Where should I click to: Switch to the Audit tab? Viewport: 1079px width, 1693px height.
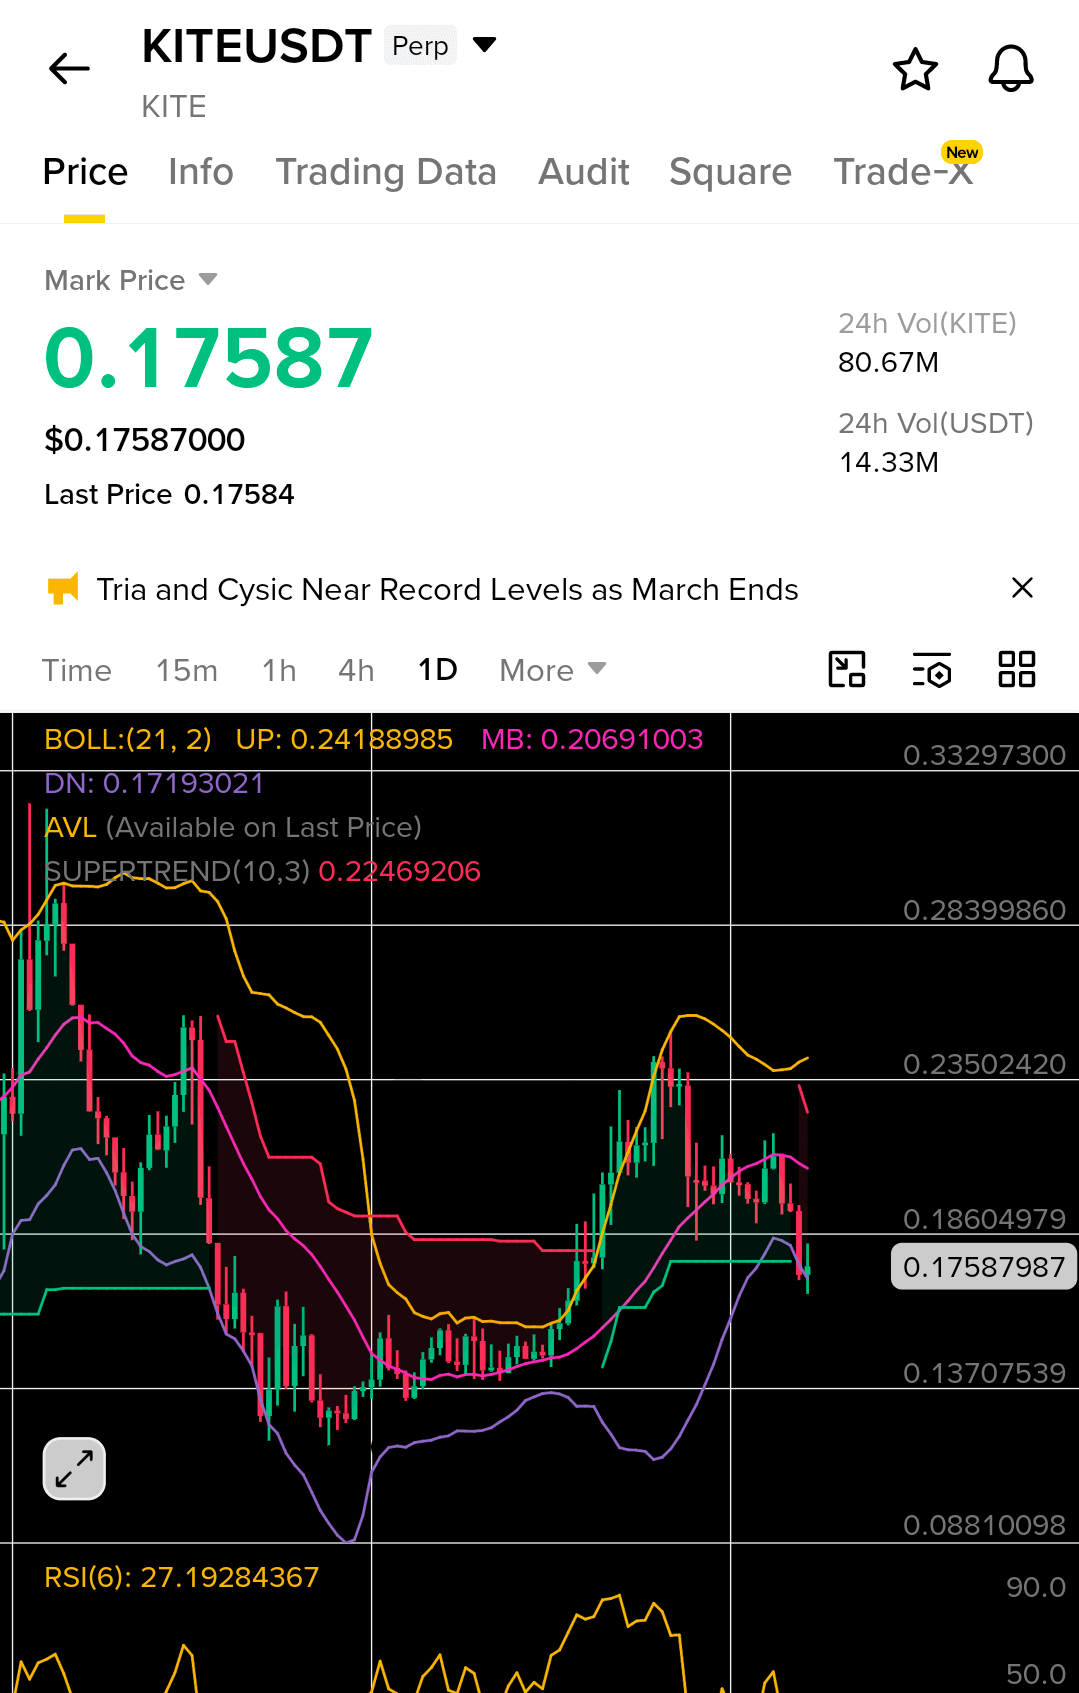(x=584, y=172)
